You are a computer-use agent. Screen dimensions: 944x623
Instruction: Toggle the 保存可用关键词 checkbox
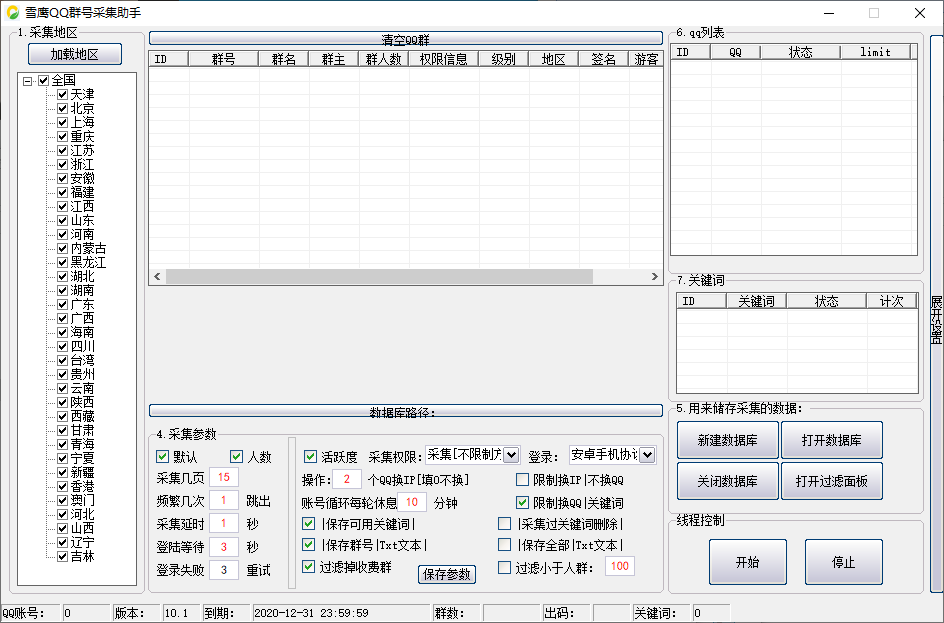[308, 524]
